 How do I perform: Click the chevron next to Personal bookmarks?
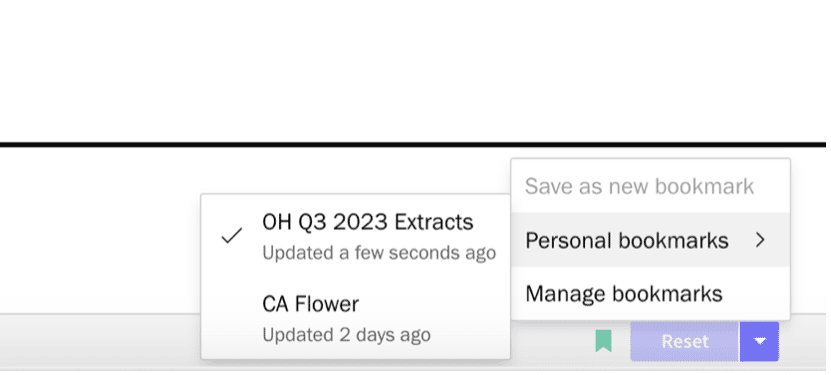(x=761, y=240)
